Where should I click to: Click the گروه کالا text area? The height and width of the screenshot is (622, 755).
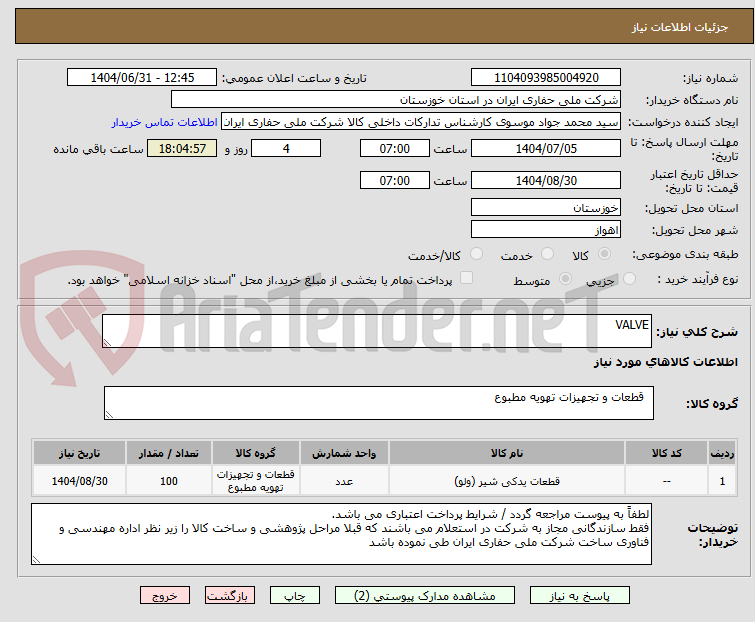click(378, 403)
